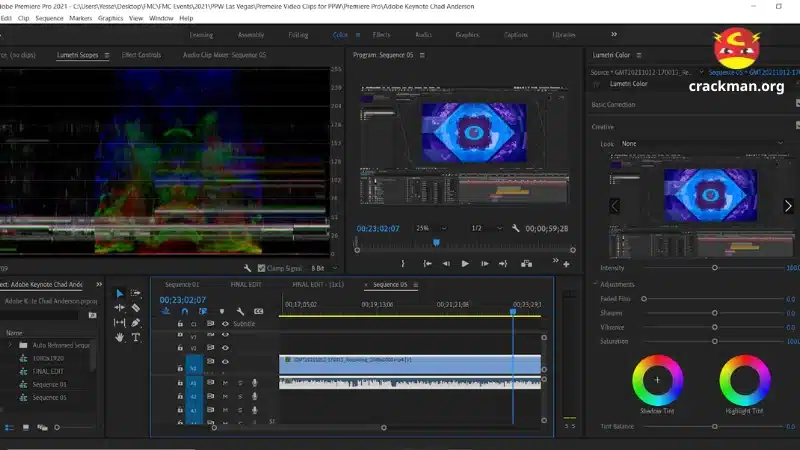Open the 25% zoom level dropdown
800x450 pixels.
[x=432, y=229]
